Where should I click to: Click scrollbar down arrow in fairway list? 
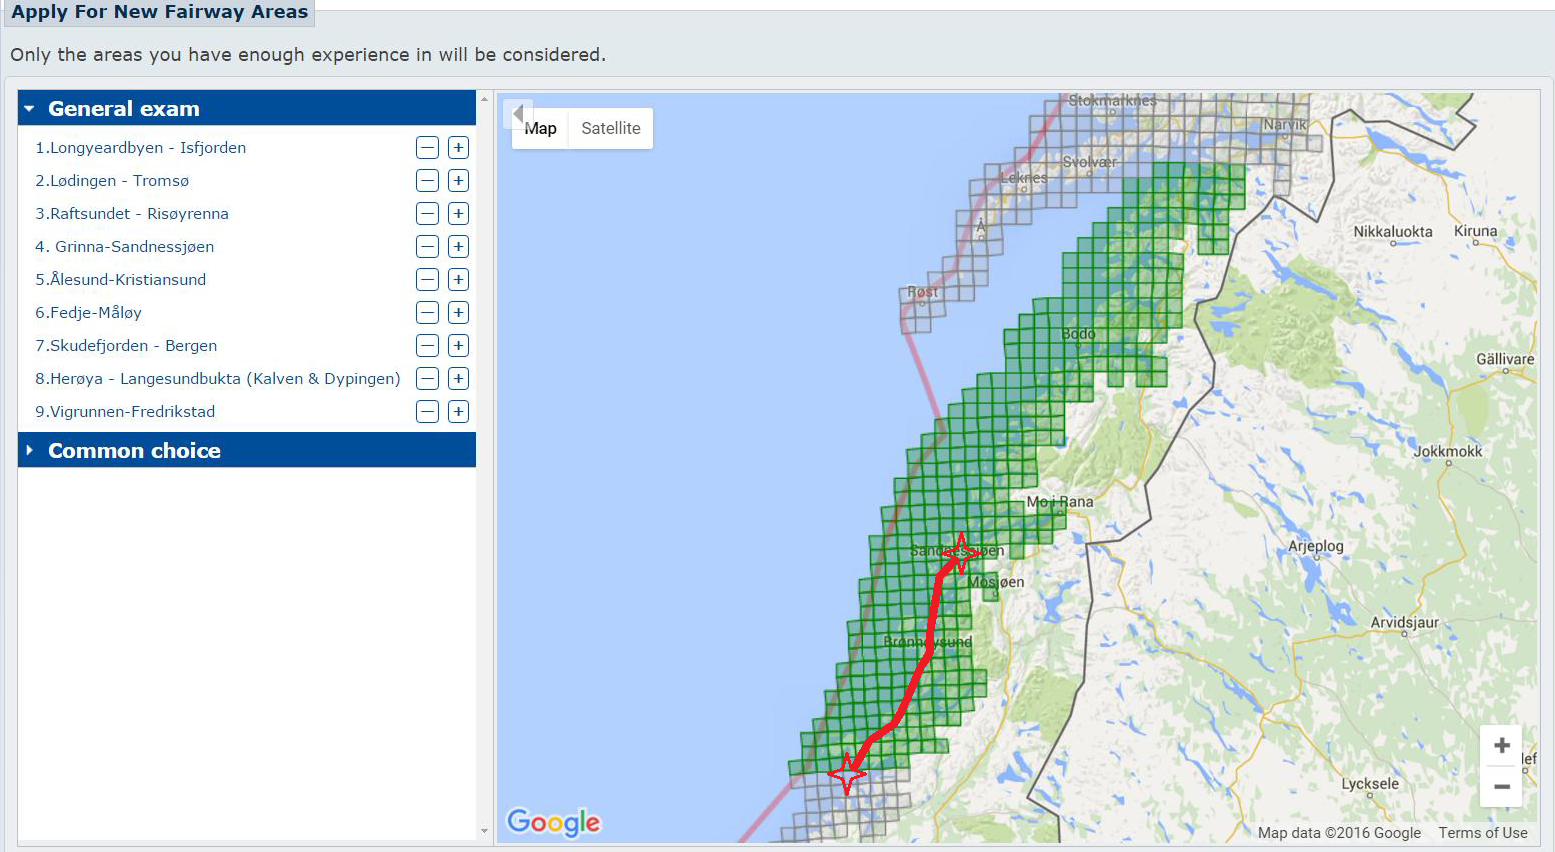pos(485,831)
